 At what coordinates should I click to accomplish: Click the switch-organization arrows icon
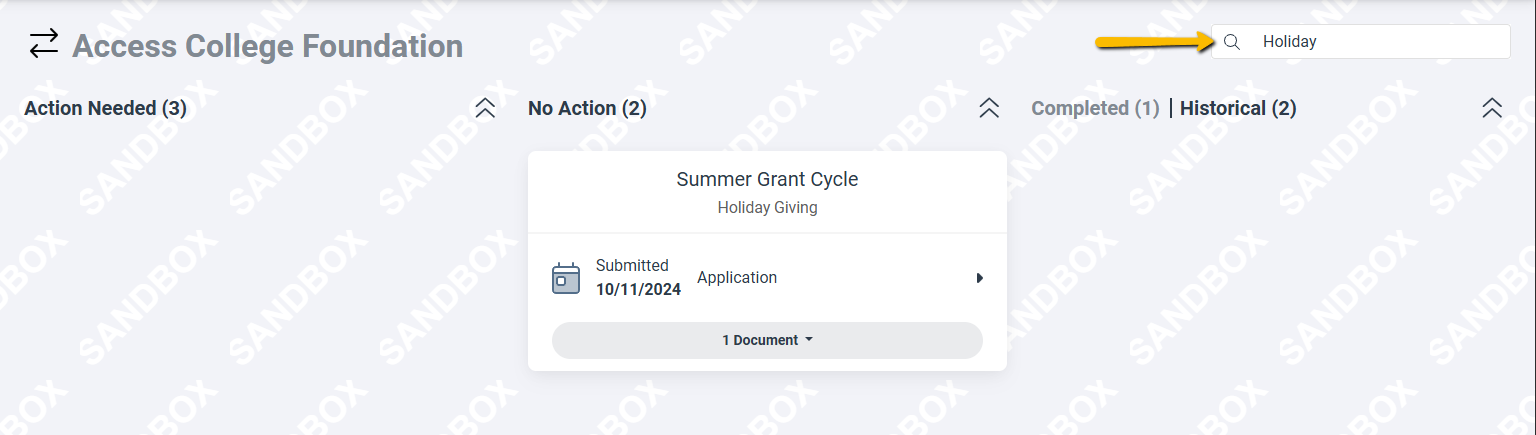(43, 44)
